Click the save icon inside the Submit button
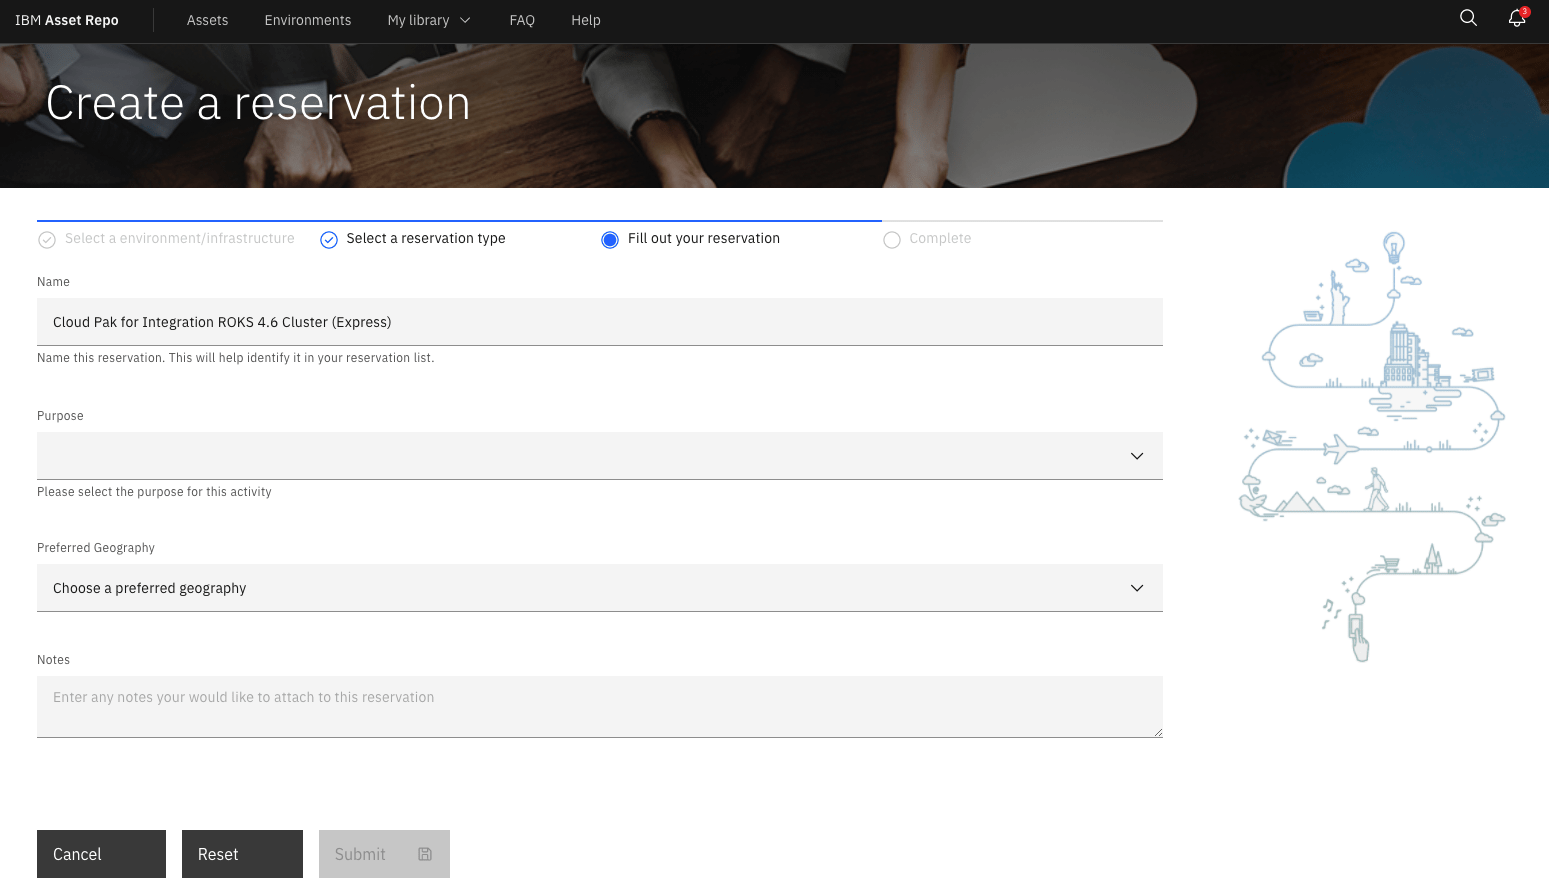Image resolution: width=1549 pixels, height=885 pixels. 424,854
